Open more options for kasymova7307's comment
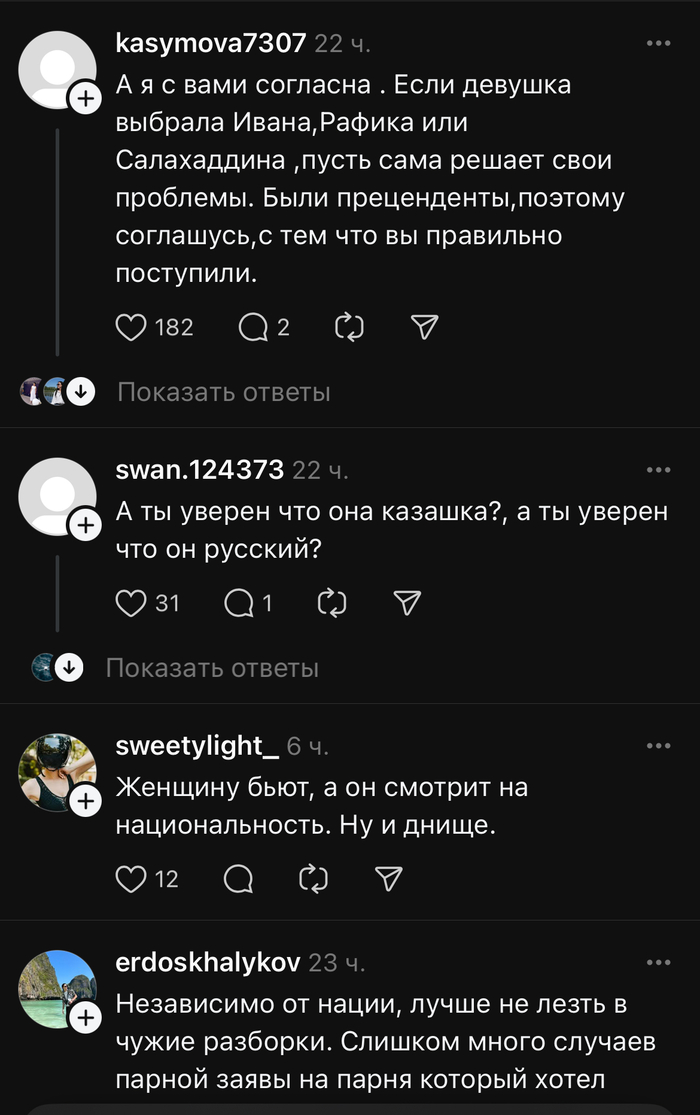 (658, 44)
